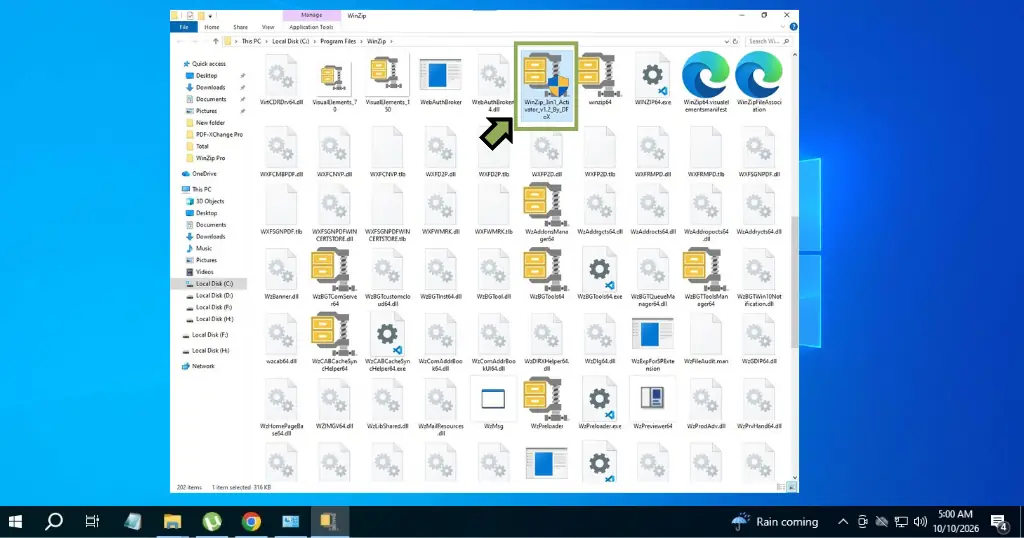This screenshot has height=538, width=1024.
Task: Select the WebAuthBroker application icon
Action: point(441,75)
